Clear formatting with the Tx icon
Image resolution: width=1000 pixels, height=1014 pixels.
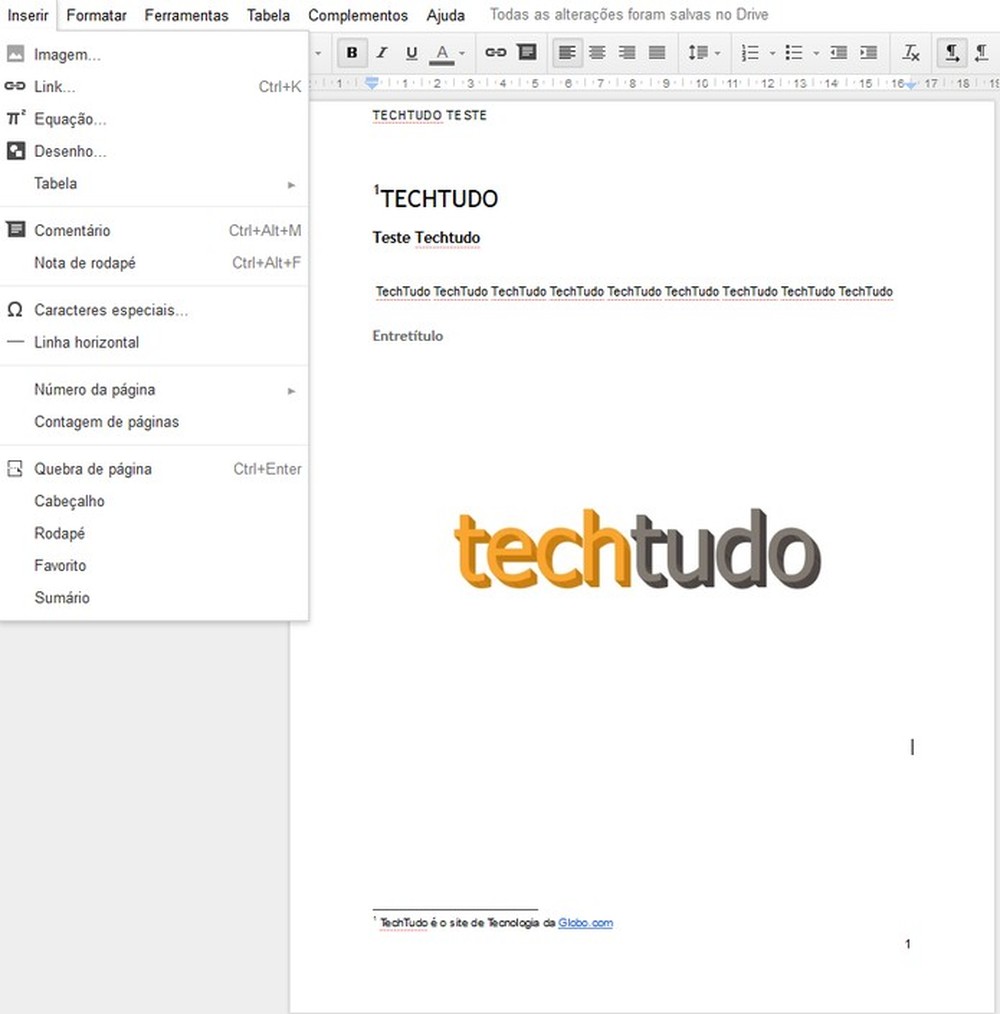click(911, 51)
